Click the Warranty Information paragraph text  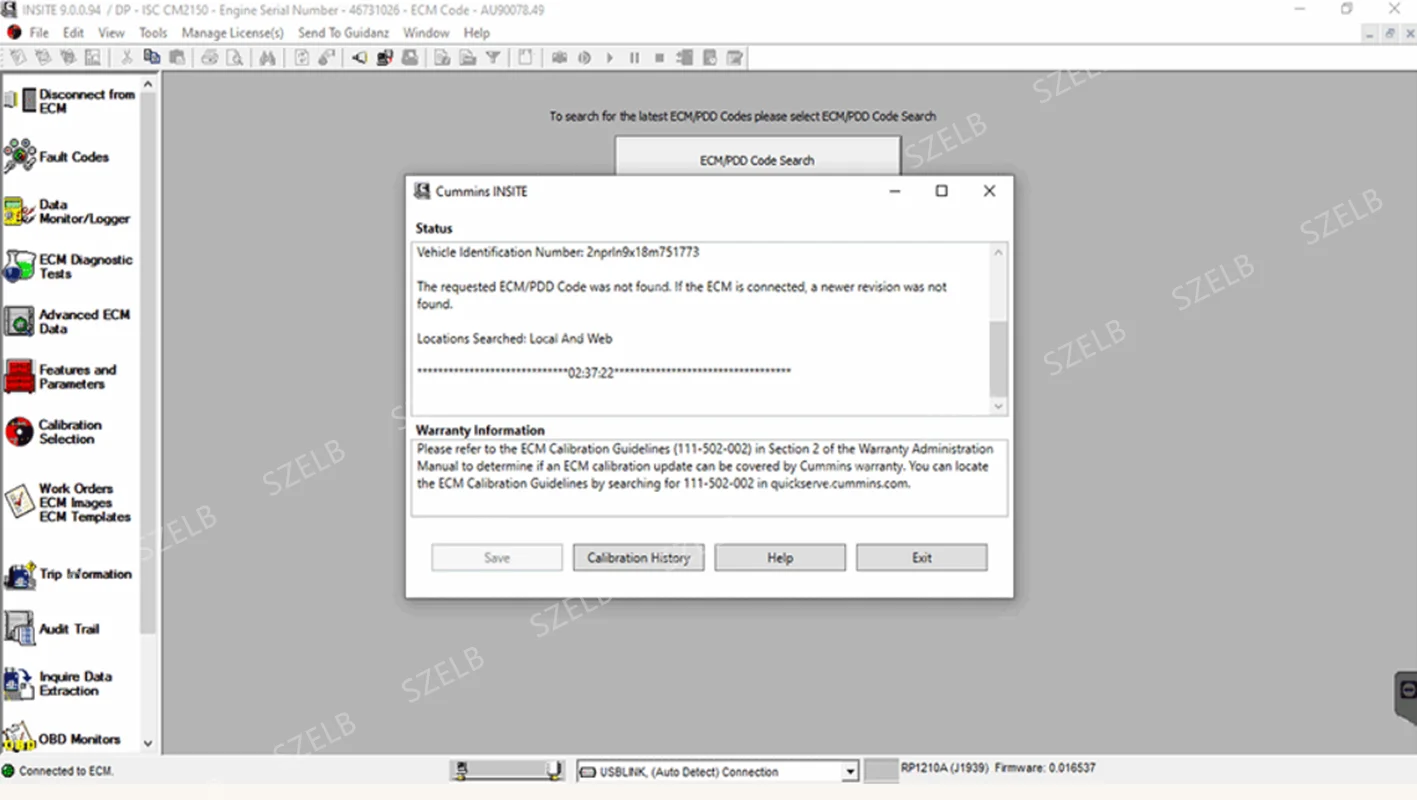(x=705, y=466)
